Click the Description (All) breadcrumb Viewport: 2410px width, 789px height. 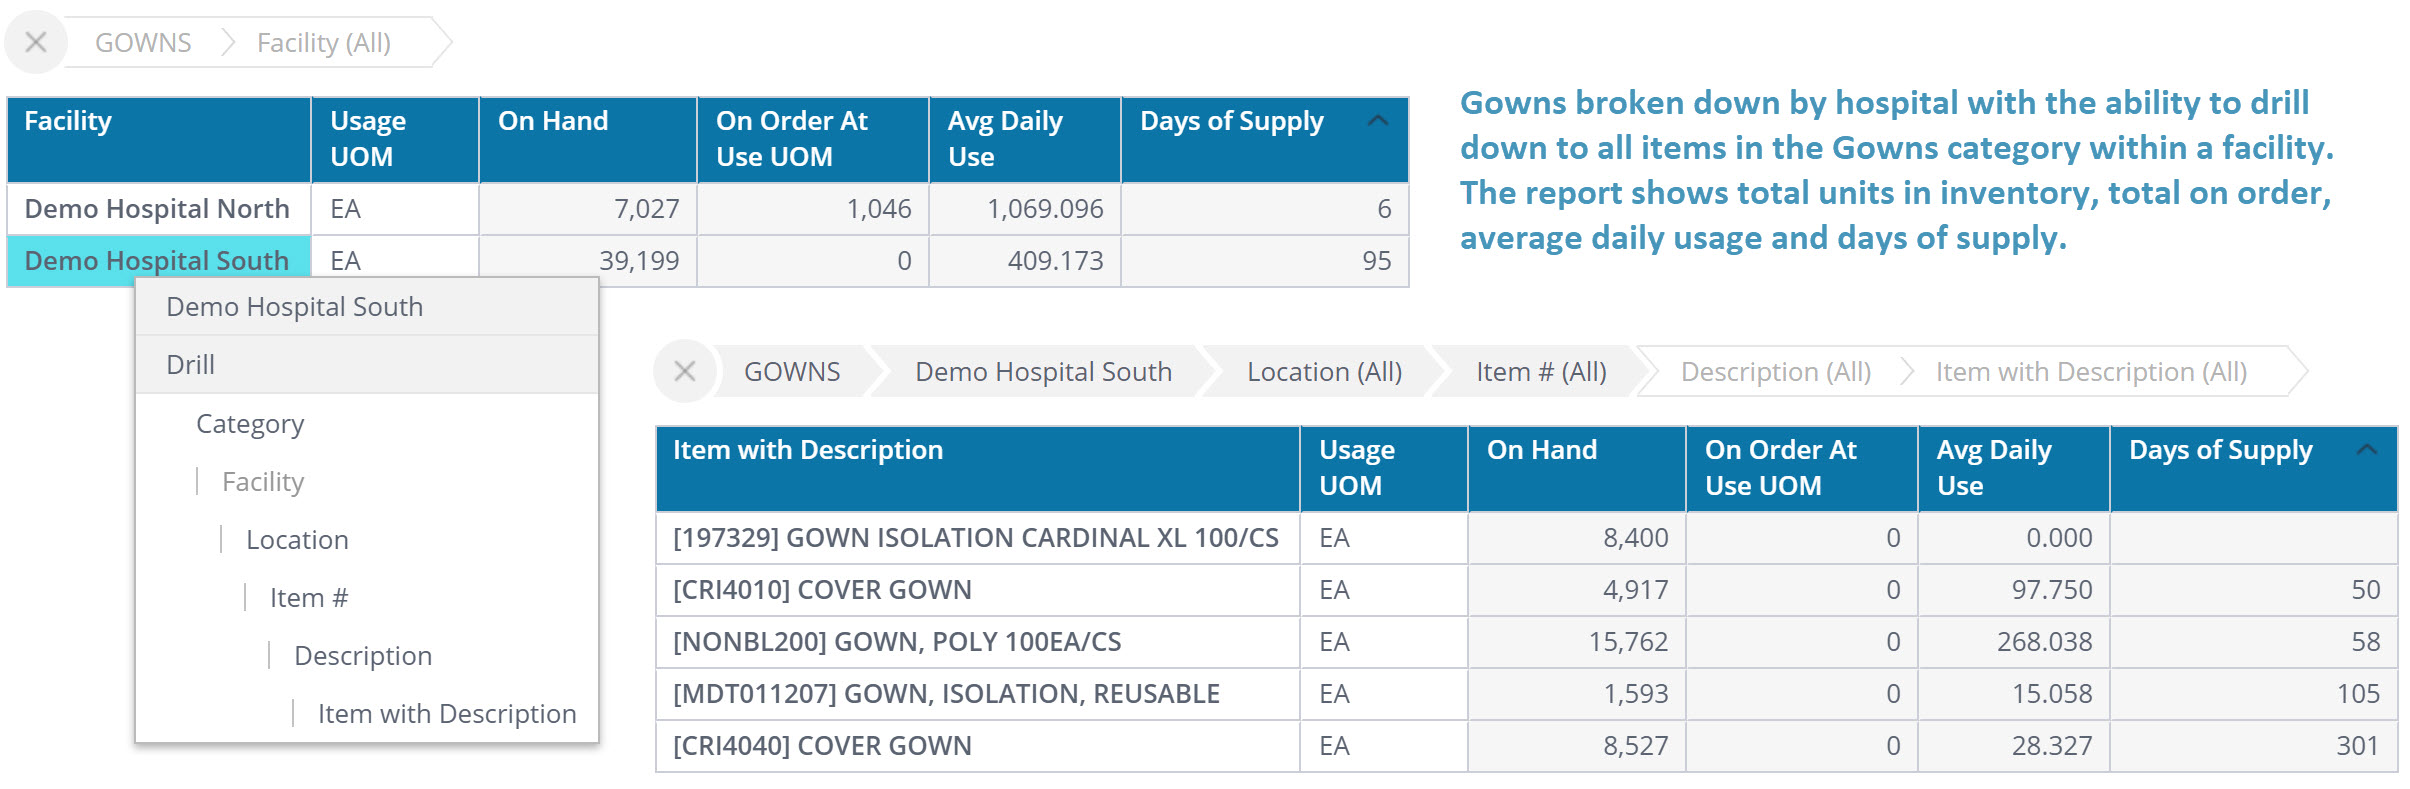(1775, 372)
